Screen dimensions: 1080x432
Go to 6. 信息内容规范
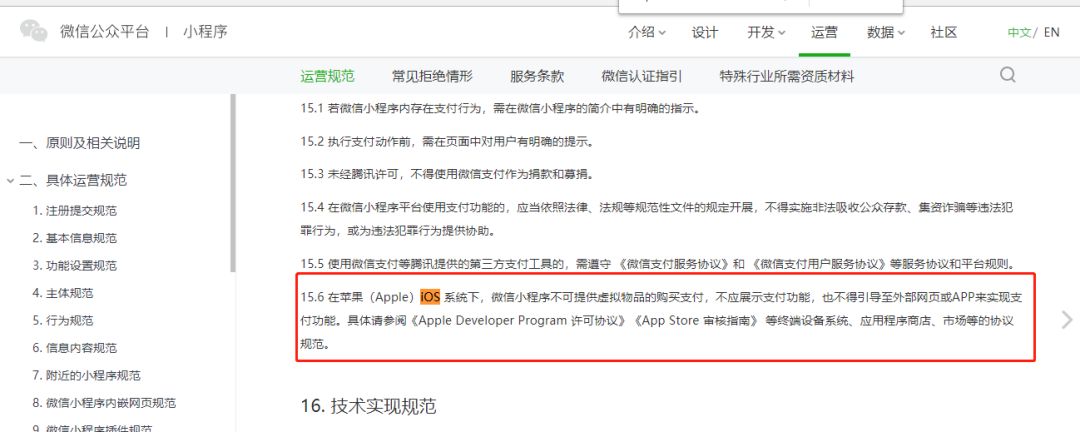74,349
